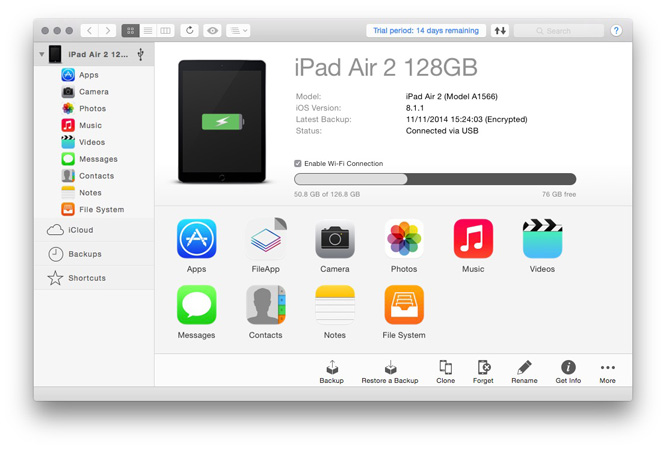
Task: Click the trial period remaining button
Action: click(x=426, y=31)
